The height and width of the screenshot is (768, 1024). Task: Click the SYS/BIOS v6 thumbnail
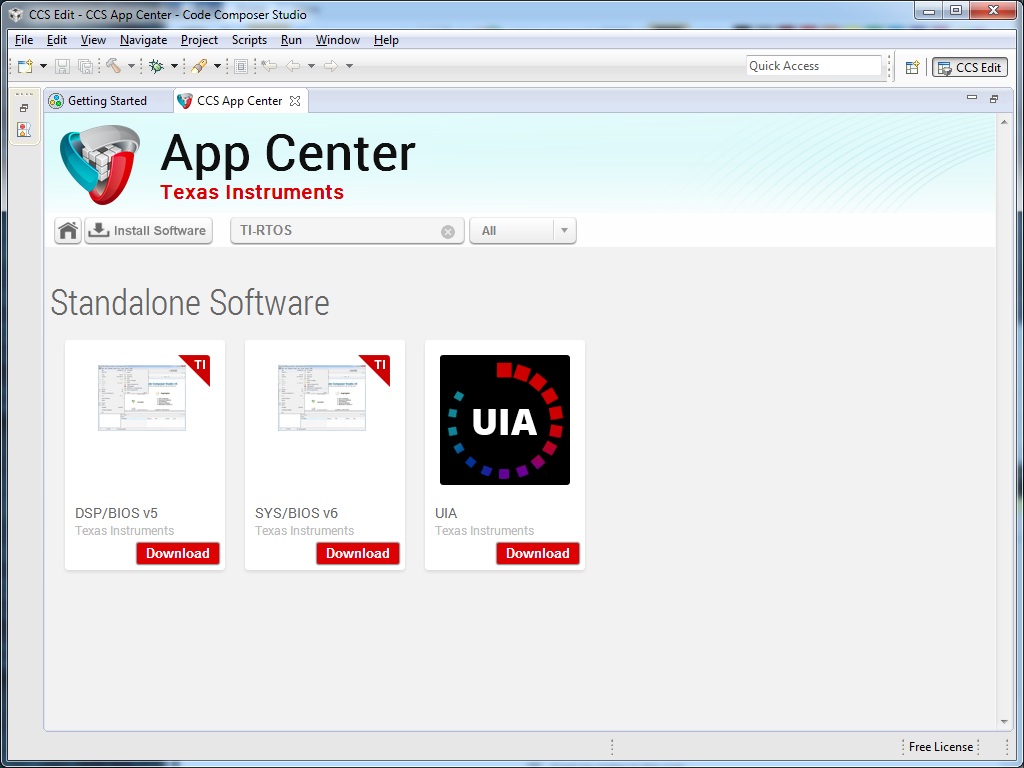pyautogui.click(x=322, y=398)
